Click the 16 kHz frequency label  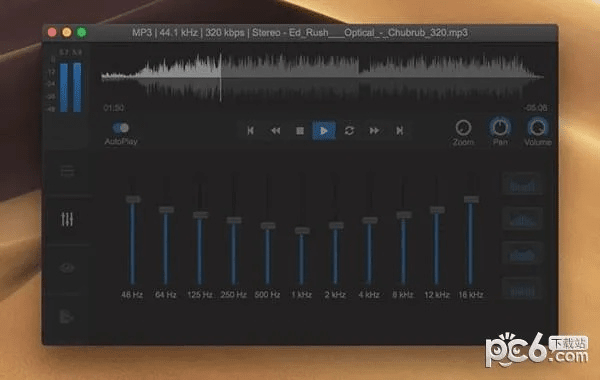click(471, 295)
